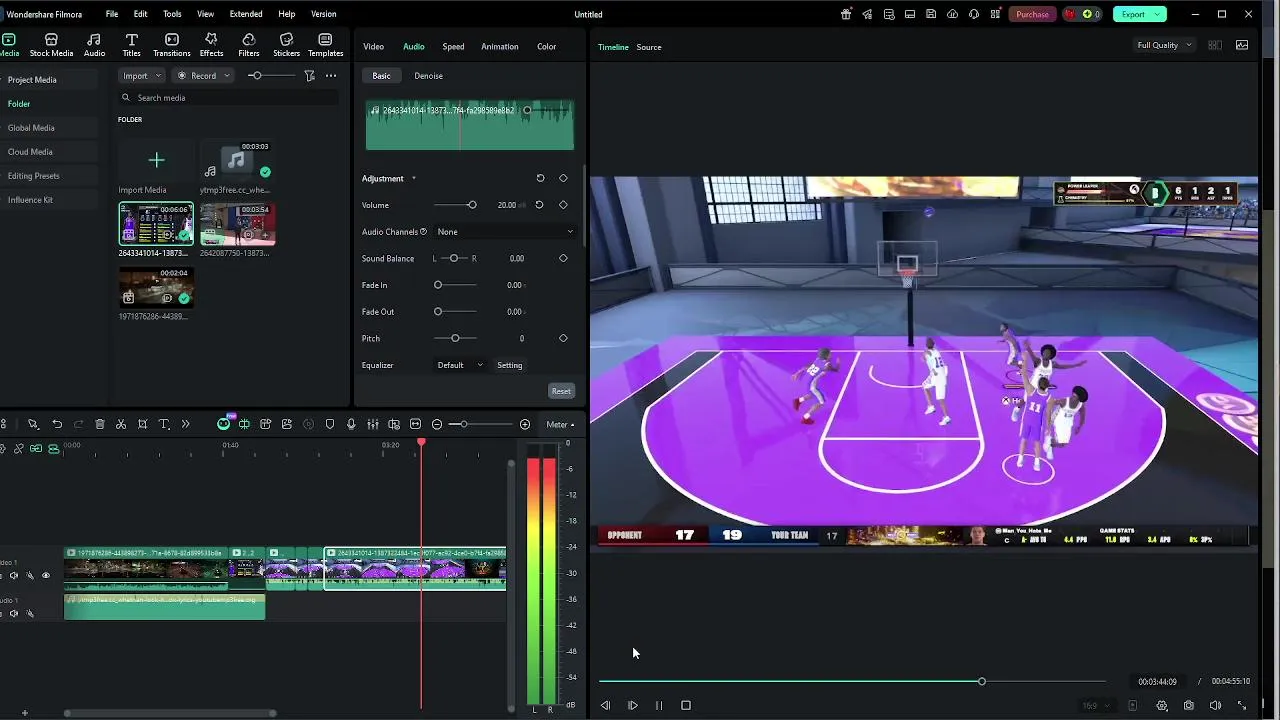The image size is (1280, 720).
Task: Click the Equalizer Setting button
Action: pos(510,365)
